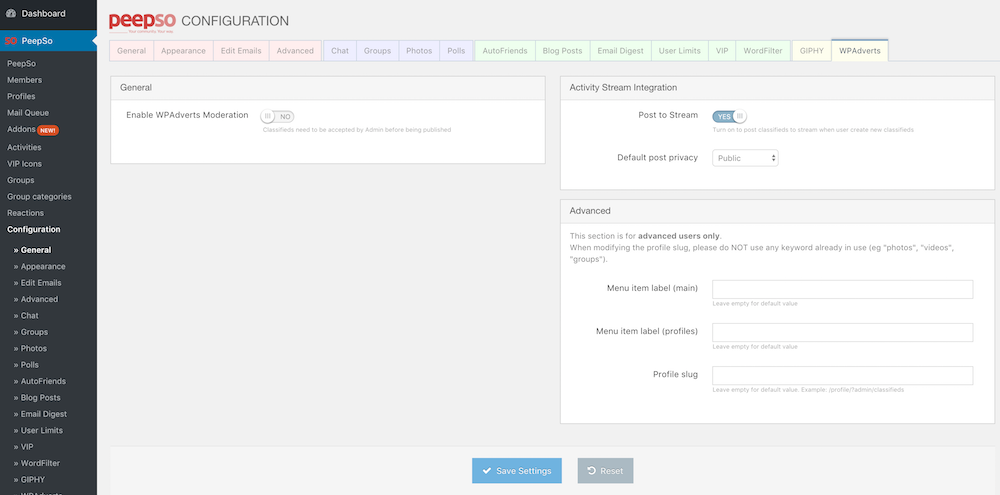Viewport: 1000px width, 495px height.
Task: Open the Email Digest tab
Action: click(621, 51)
